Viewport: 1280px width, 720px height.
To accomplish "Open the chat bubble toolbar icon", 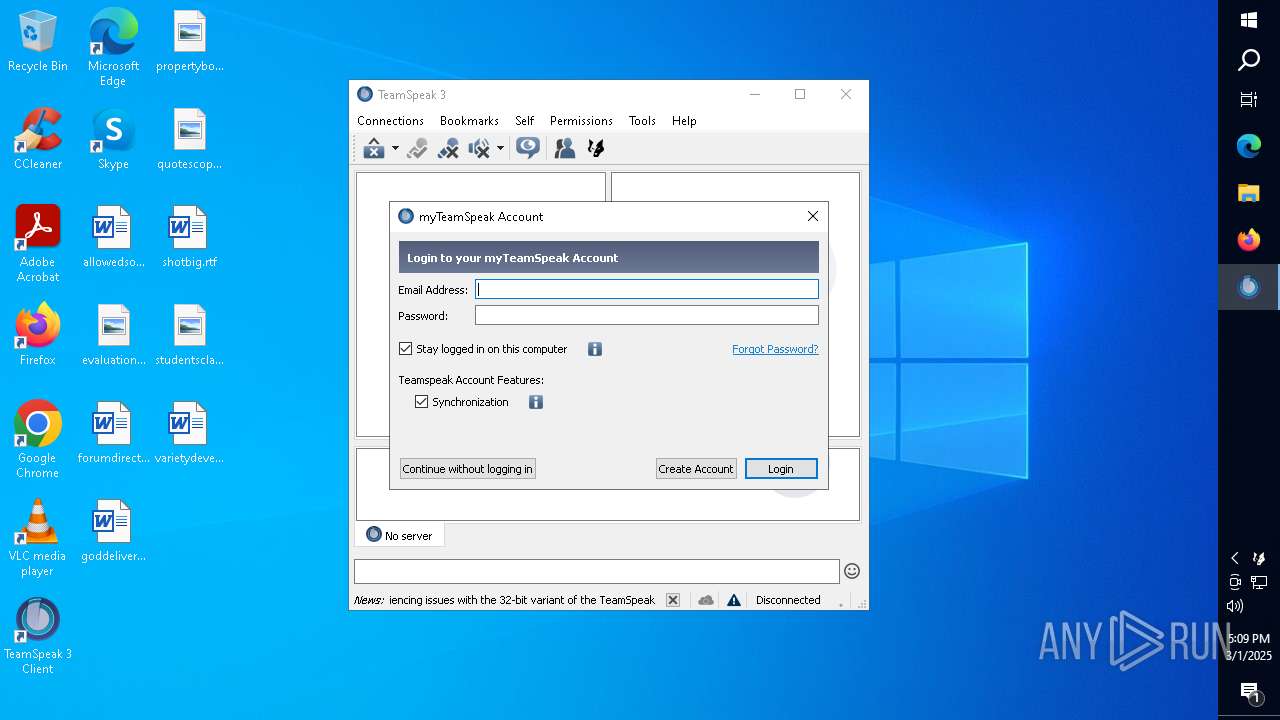I will pyautogui.click(x=528, y=148).
